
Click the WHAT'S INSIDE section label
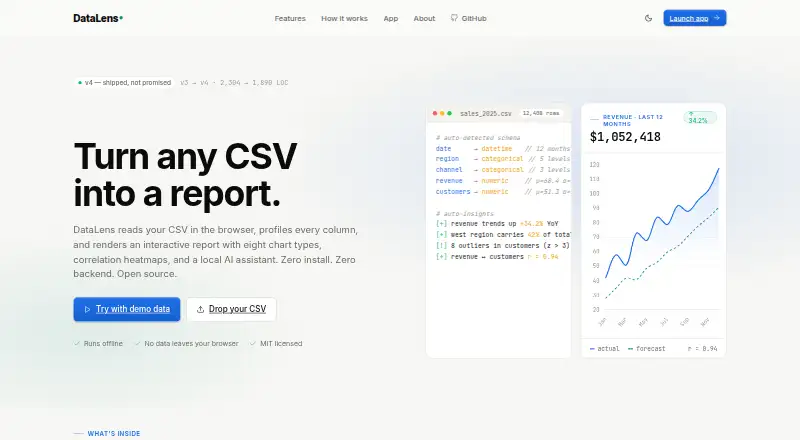point(113,433)
